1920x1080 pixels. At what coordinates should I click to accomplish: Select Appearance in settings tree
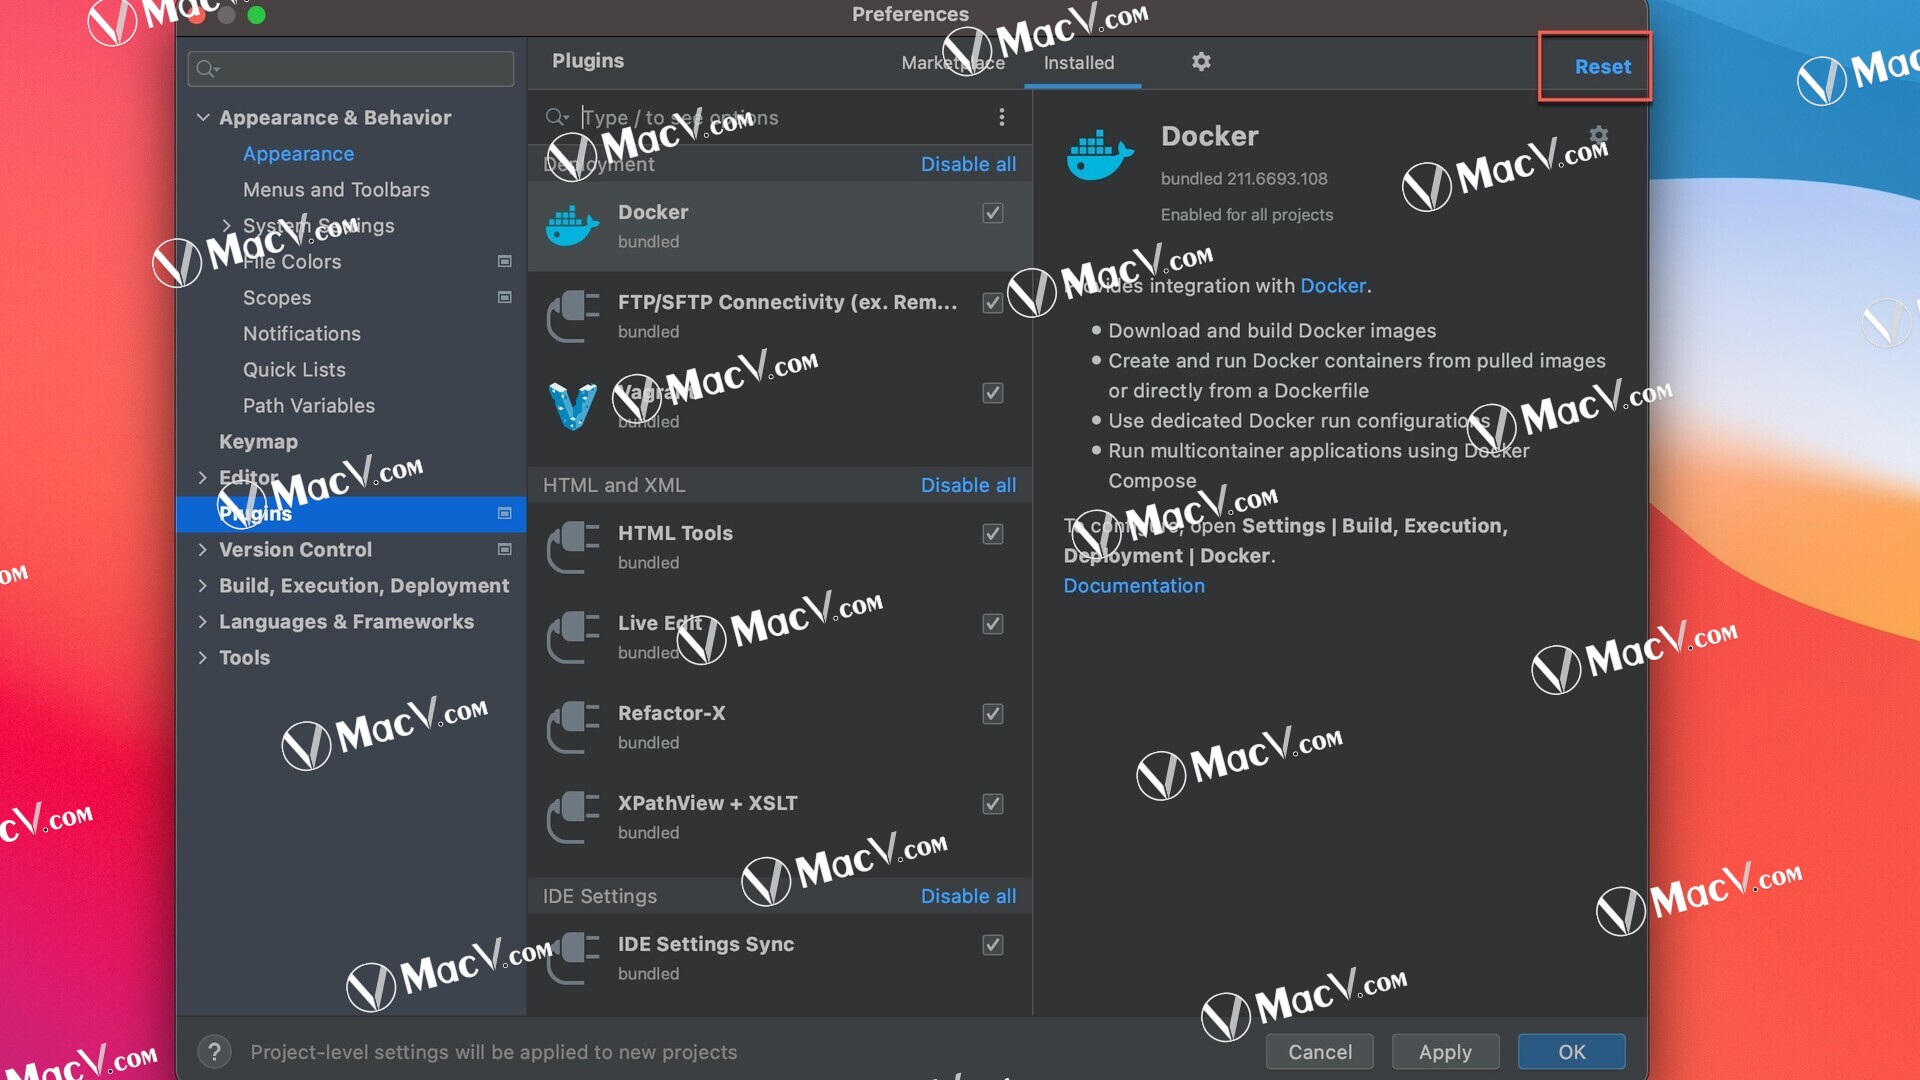[298, 153]
